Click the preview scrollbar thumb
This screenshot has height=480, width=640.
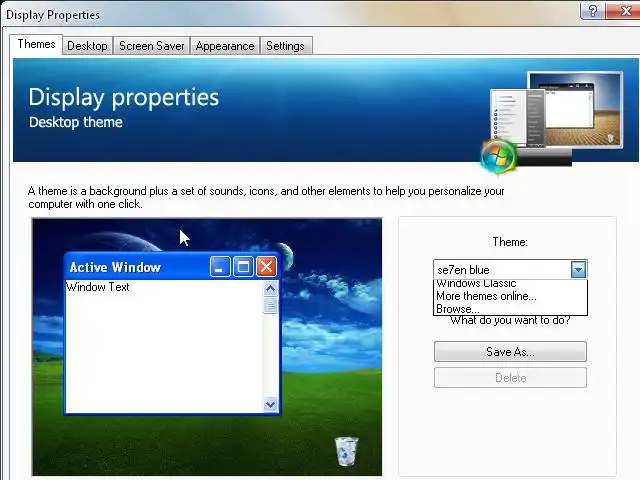click(x=270, y=306)
